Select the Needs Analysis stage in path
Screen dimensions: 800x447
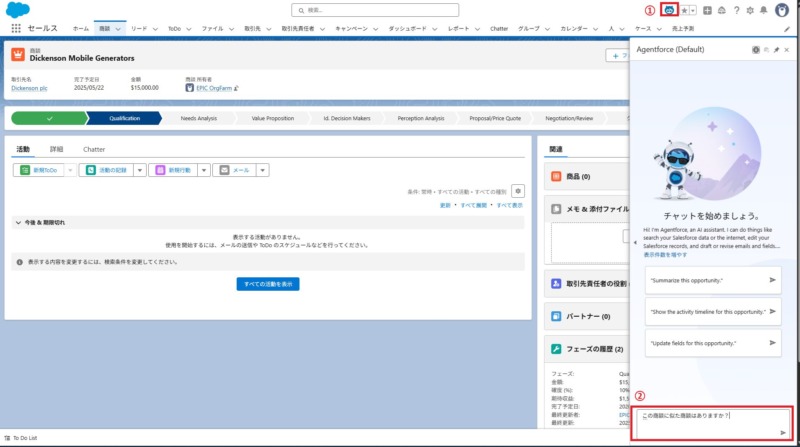point(198,118)
